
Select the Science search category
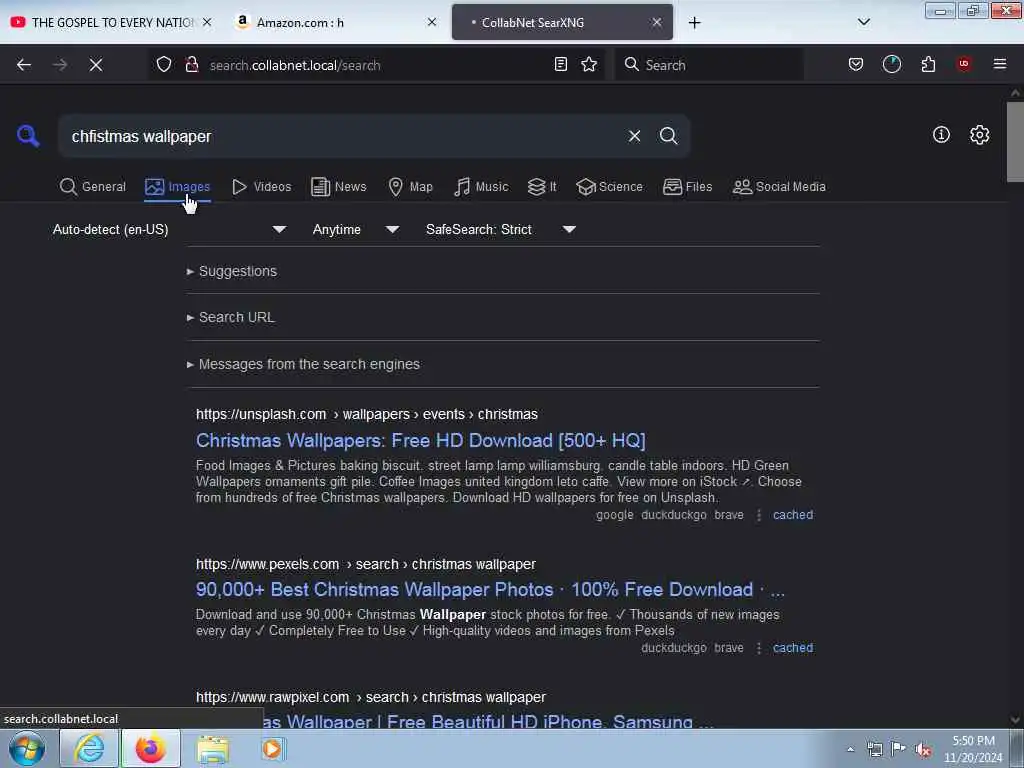point(610,187)
